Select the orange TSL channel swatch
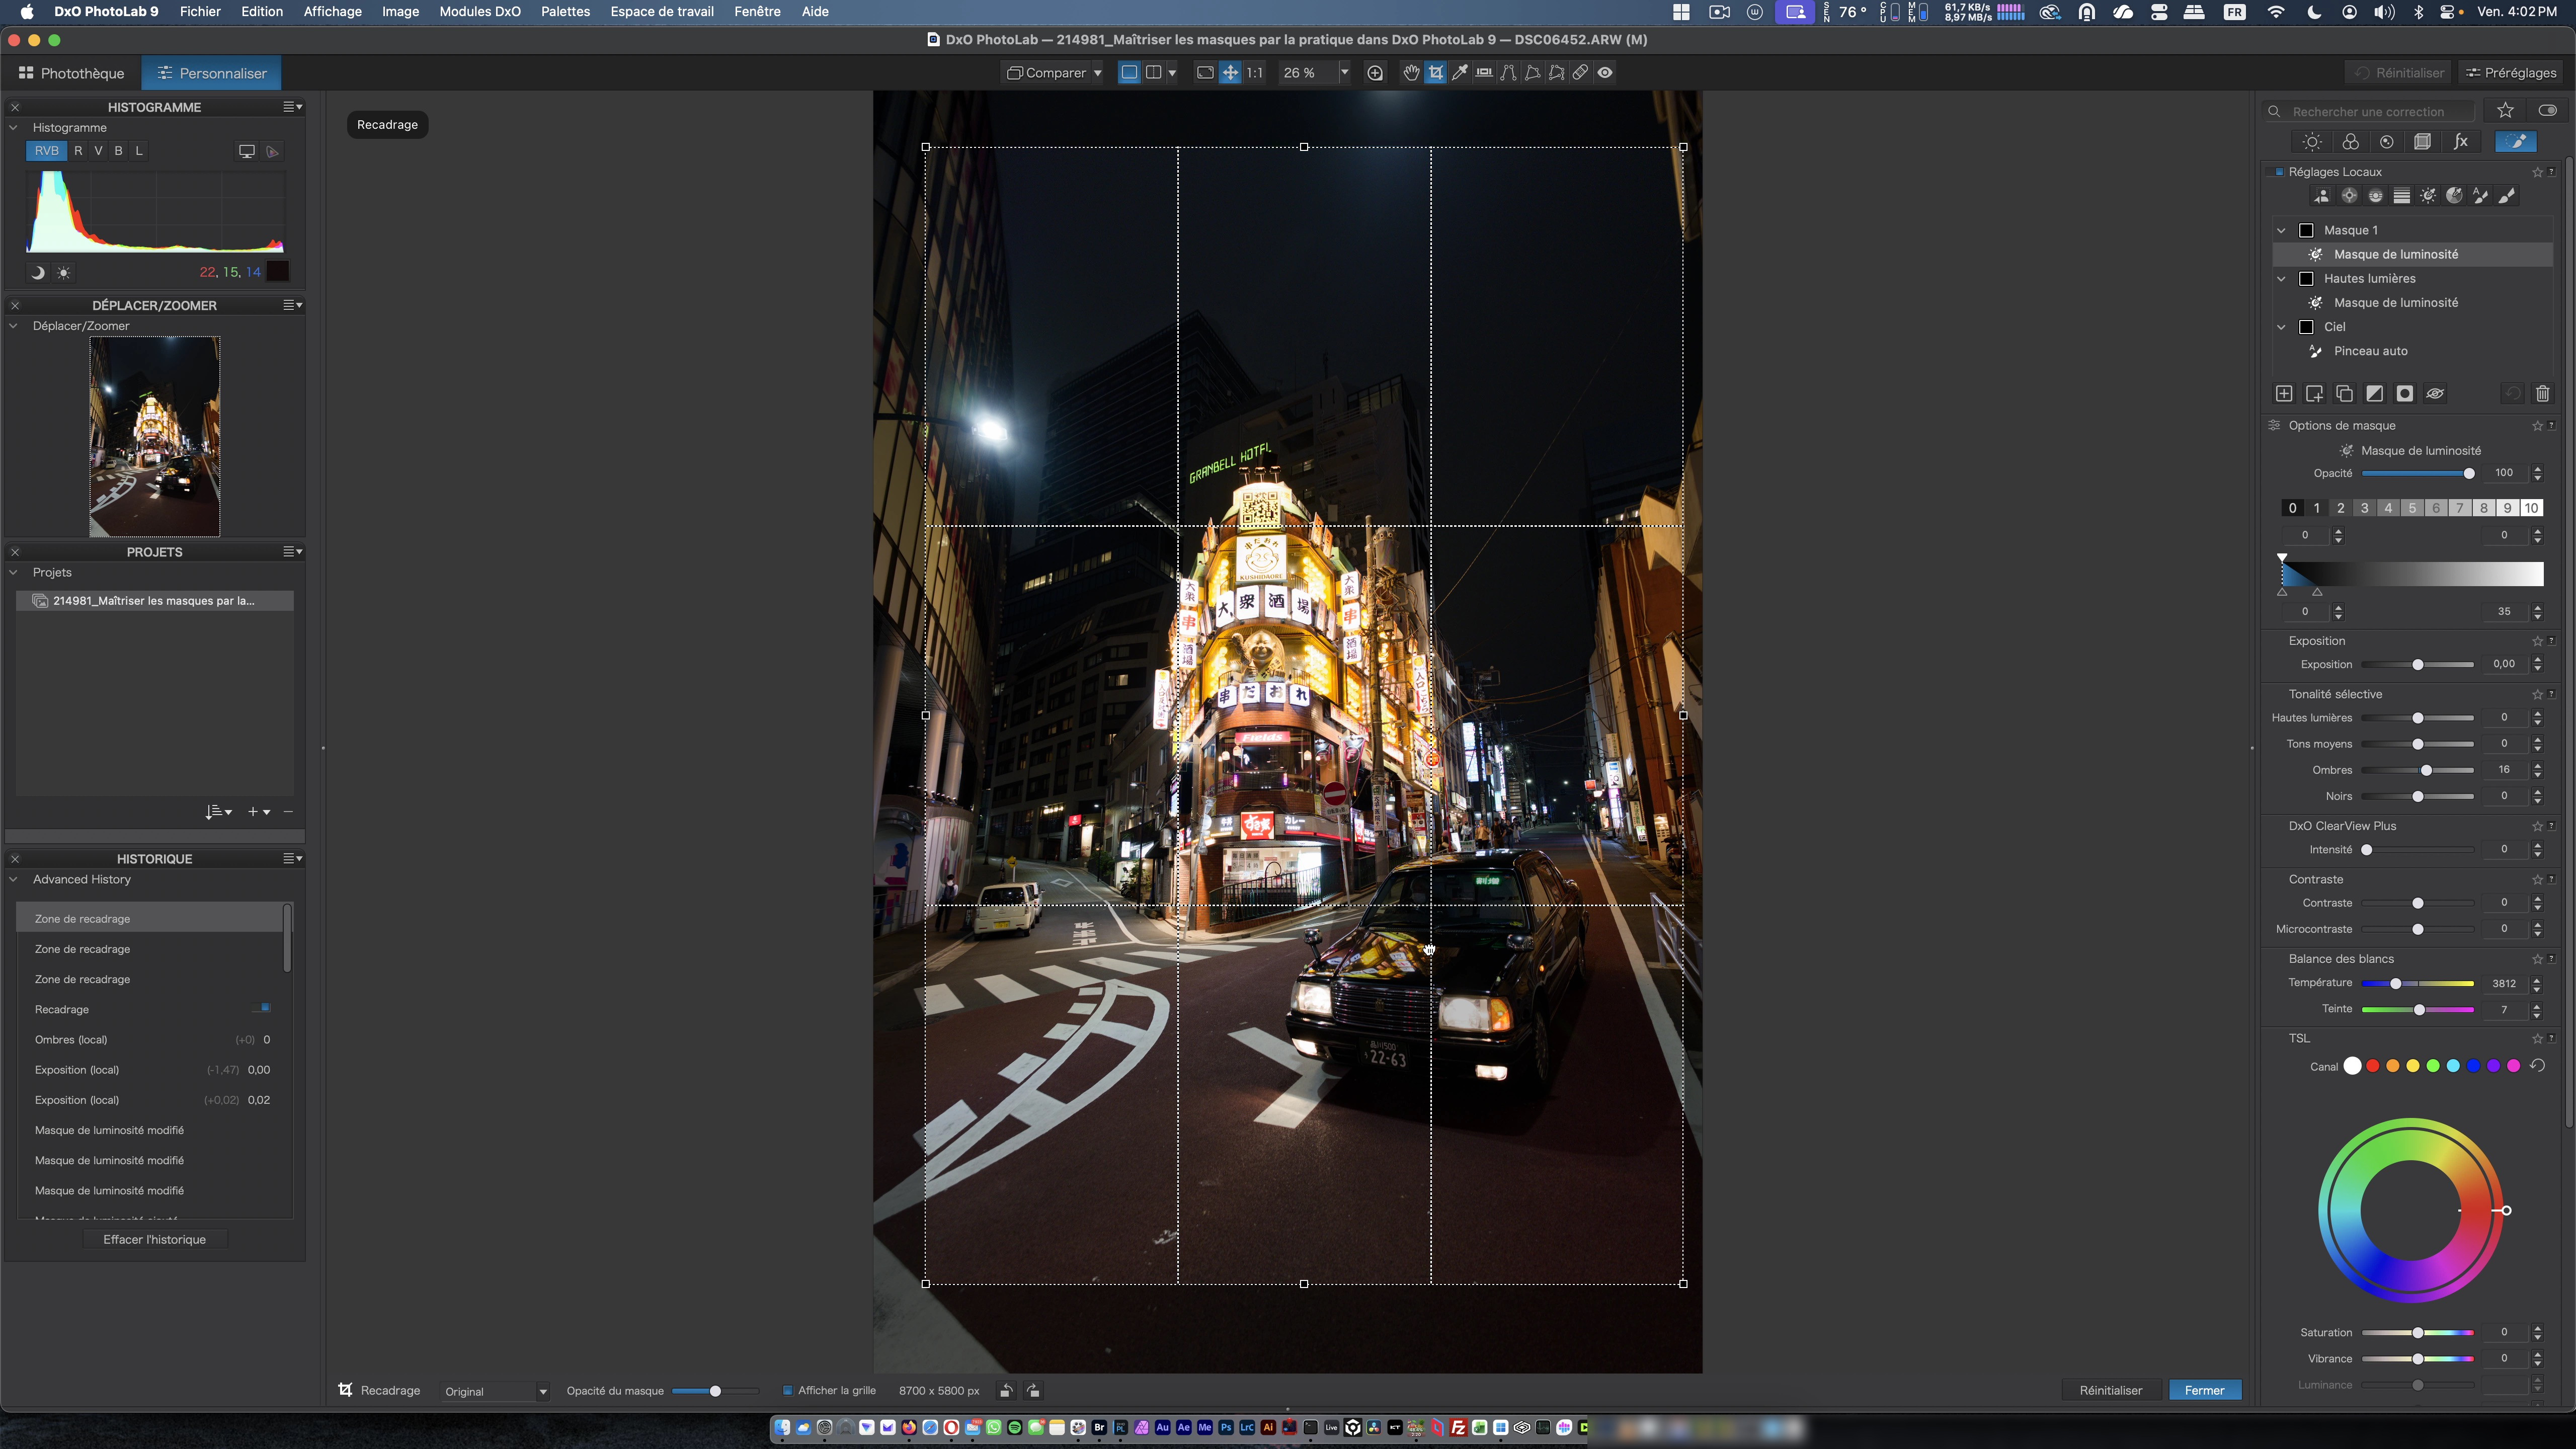The height and width of the screenshot is (1449, 2576). coord(2392,1066)
